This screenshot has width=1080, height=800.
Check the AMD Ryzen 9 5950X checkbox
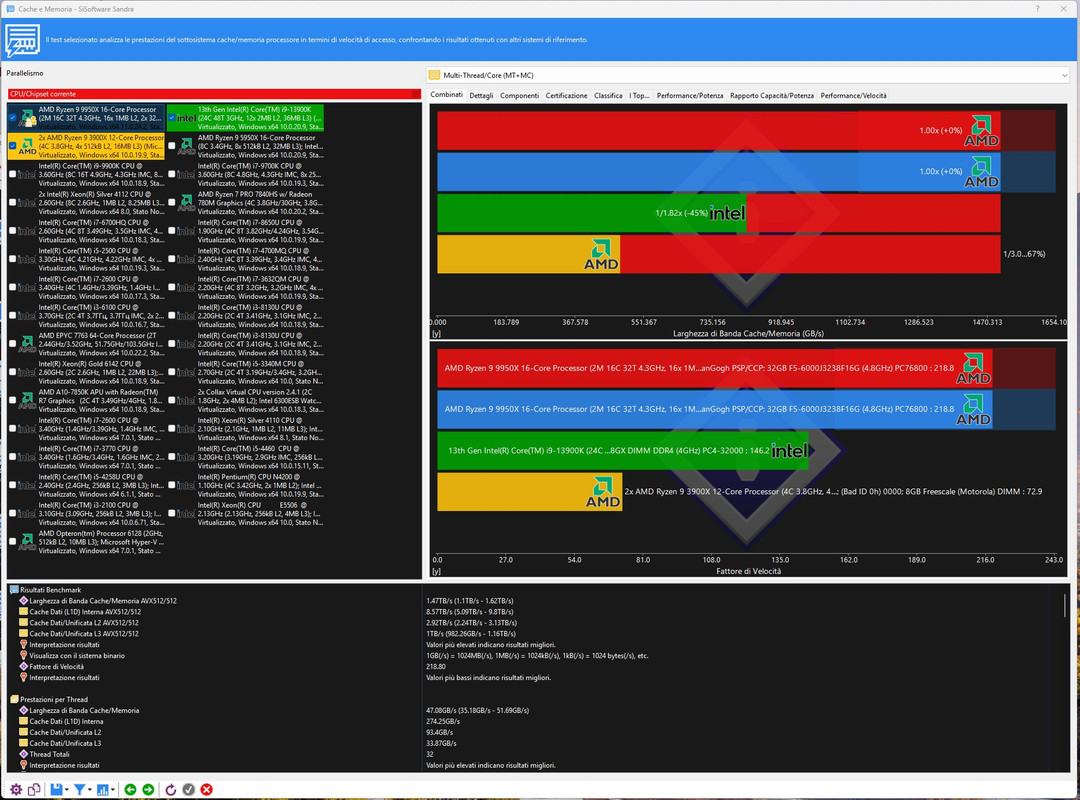point(172,146)
